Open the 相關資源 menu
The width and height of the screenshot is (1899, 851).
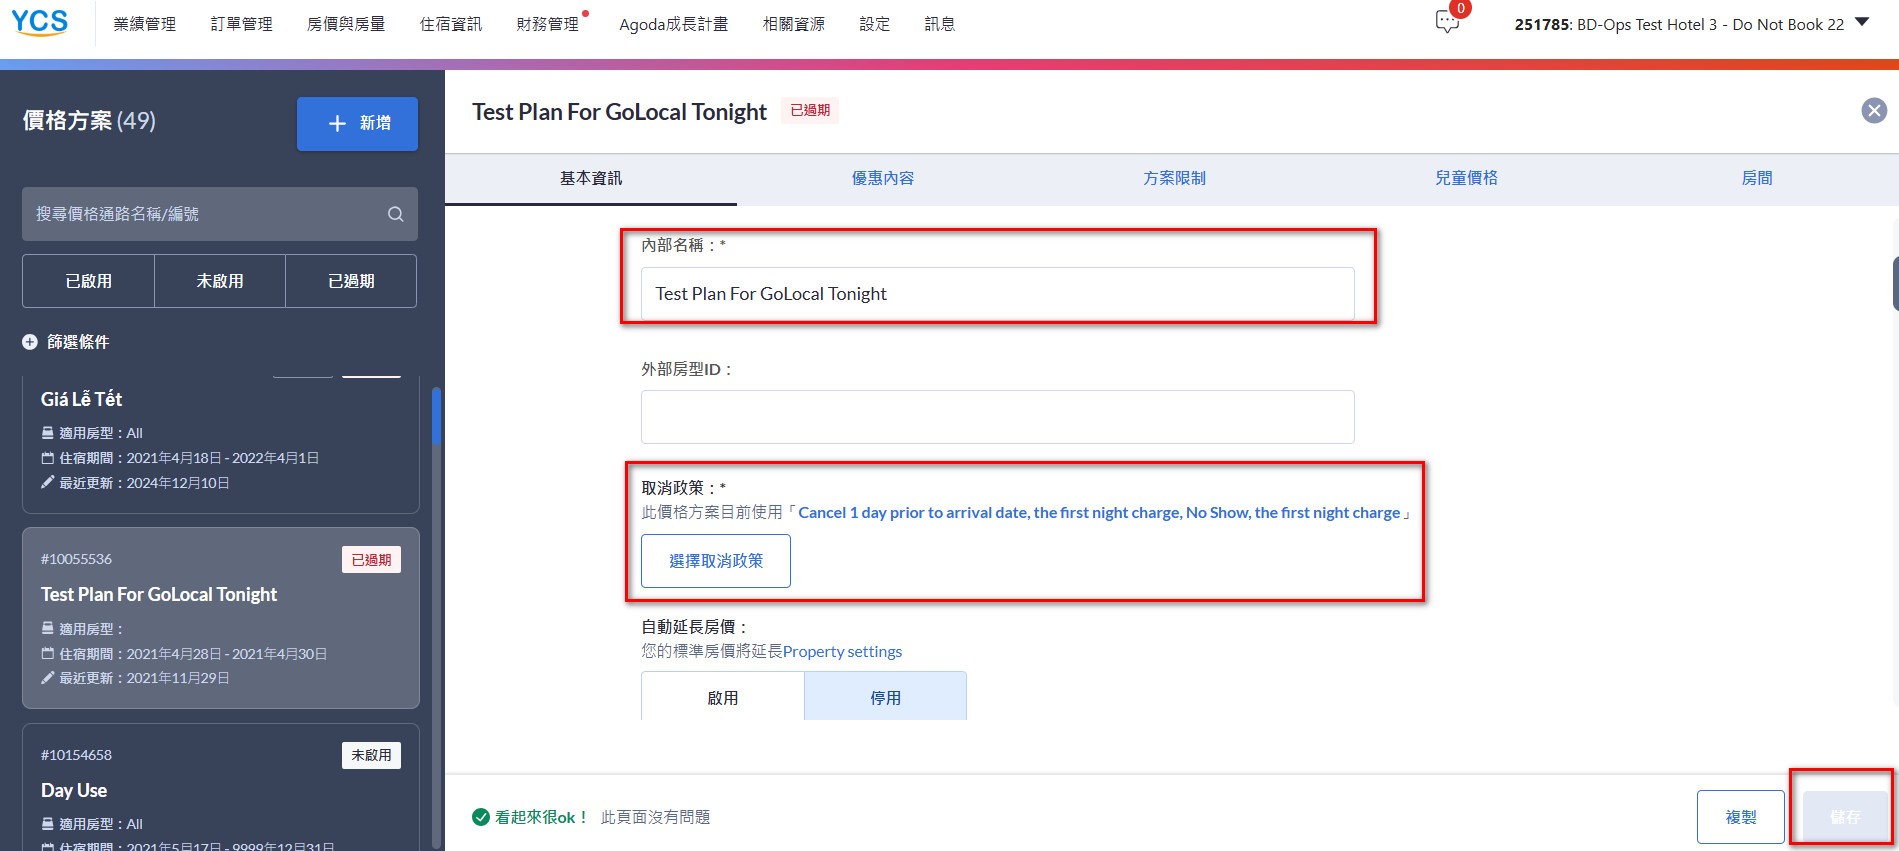click(x=794, y=24)
